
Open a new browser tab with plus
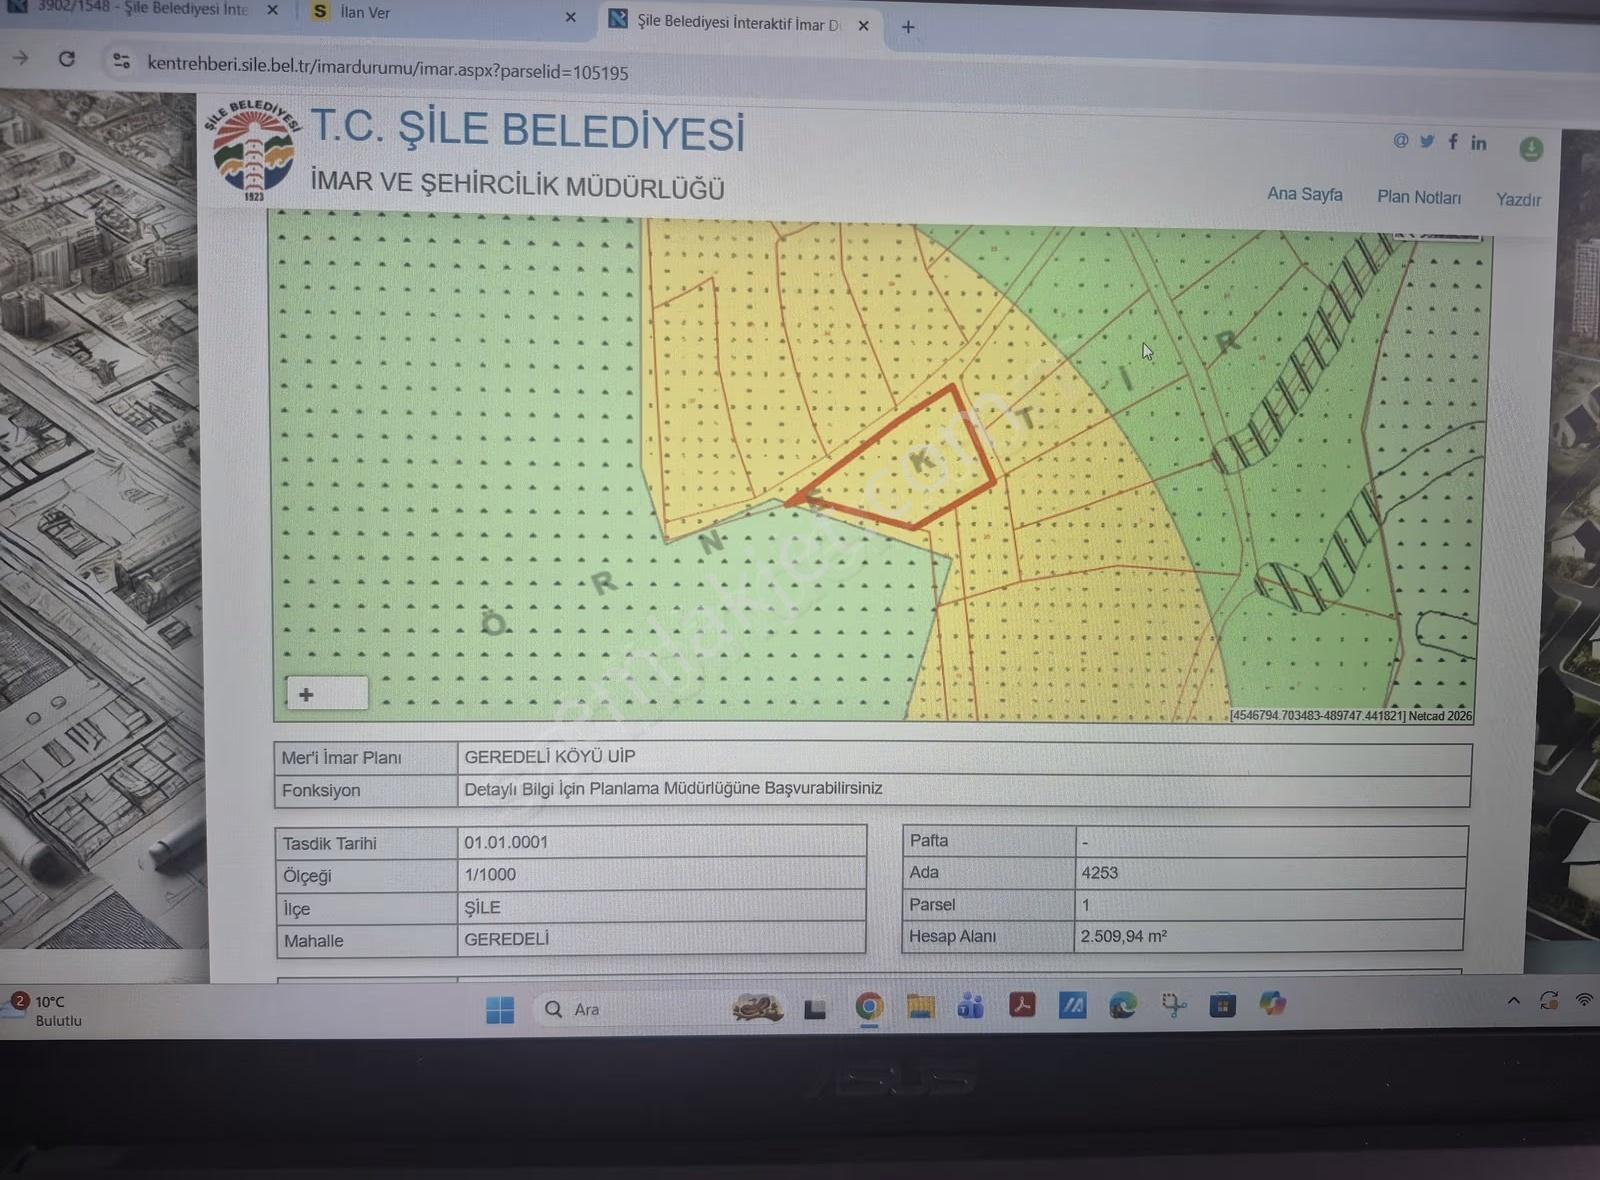pyautogui.click(x=908, y=27)
